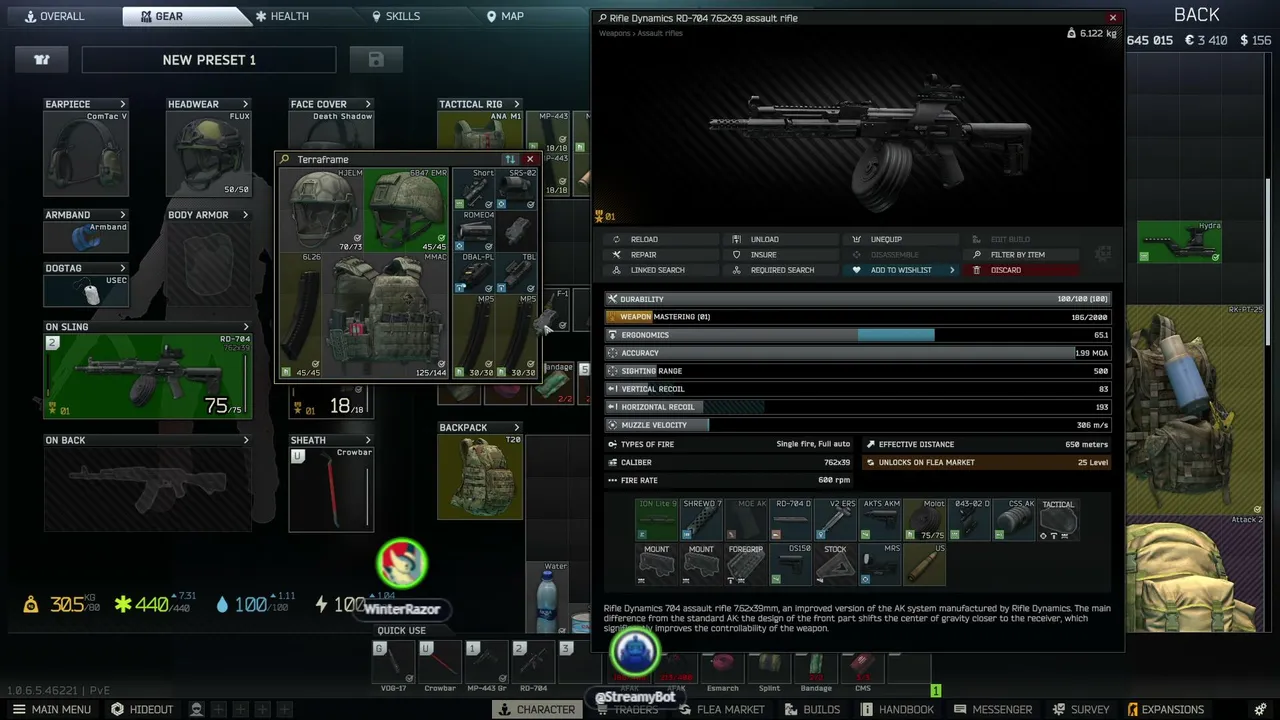Use the CMS surgical kit quick slot
This screenshot has height=720, width=1280.
862,666
